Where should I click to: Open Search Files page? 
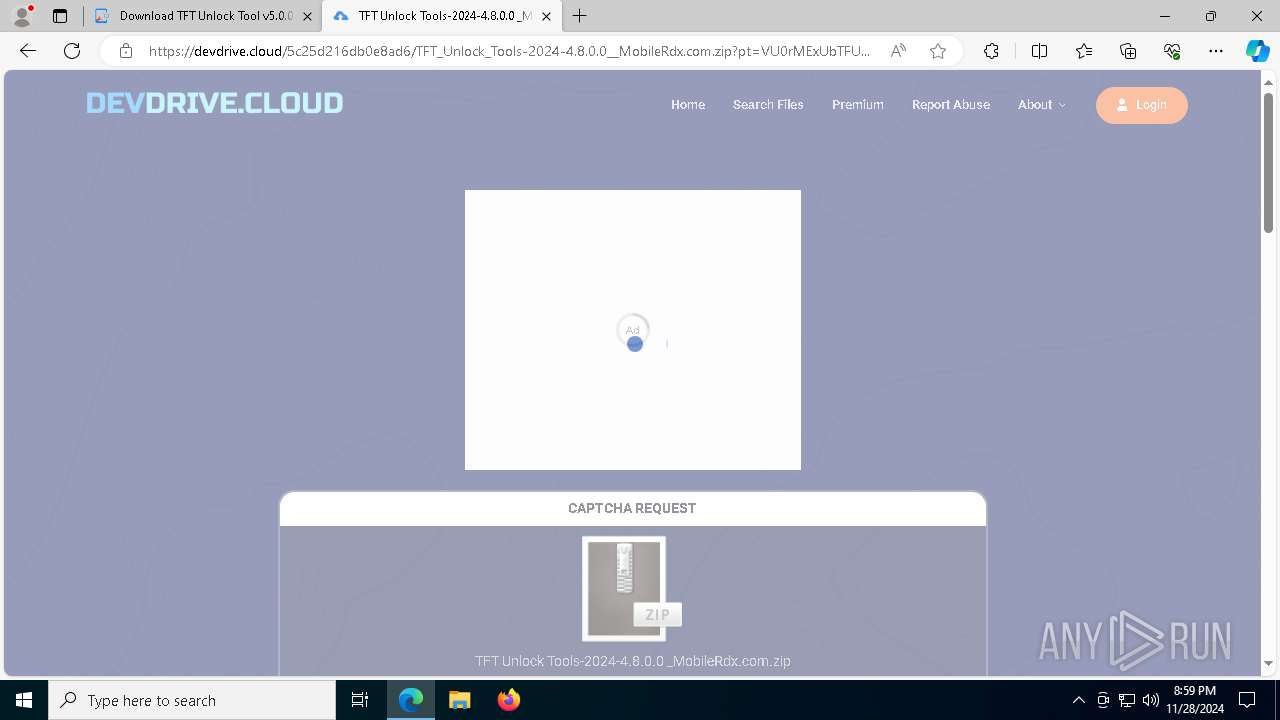(768, 104)
